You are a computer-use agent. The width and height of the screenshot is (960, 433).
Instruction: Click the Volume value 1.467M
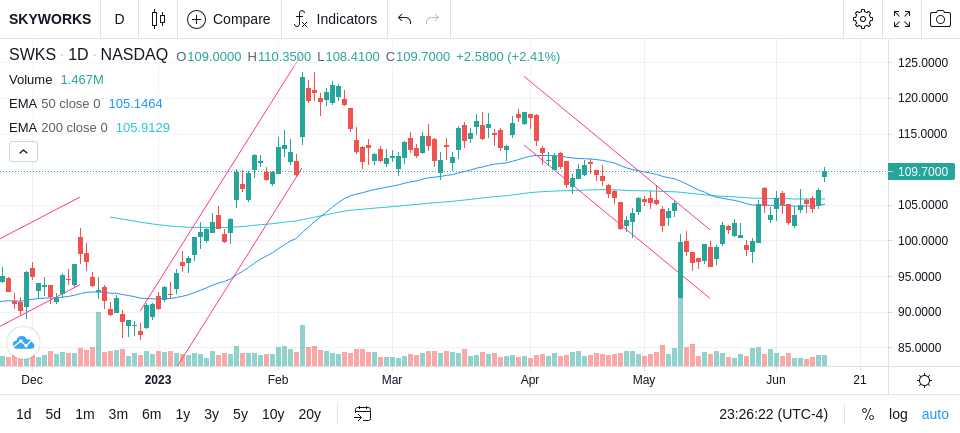[82, 80]
